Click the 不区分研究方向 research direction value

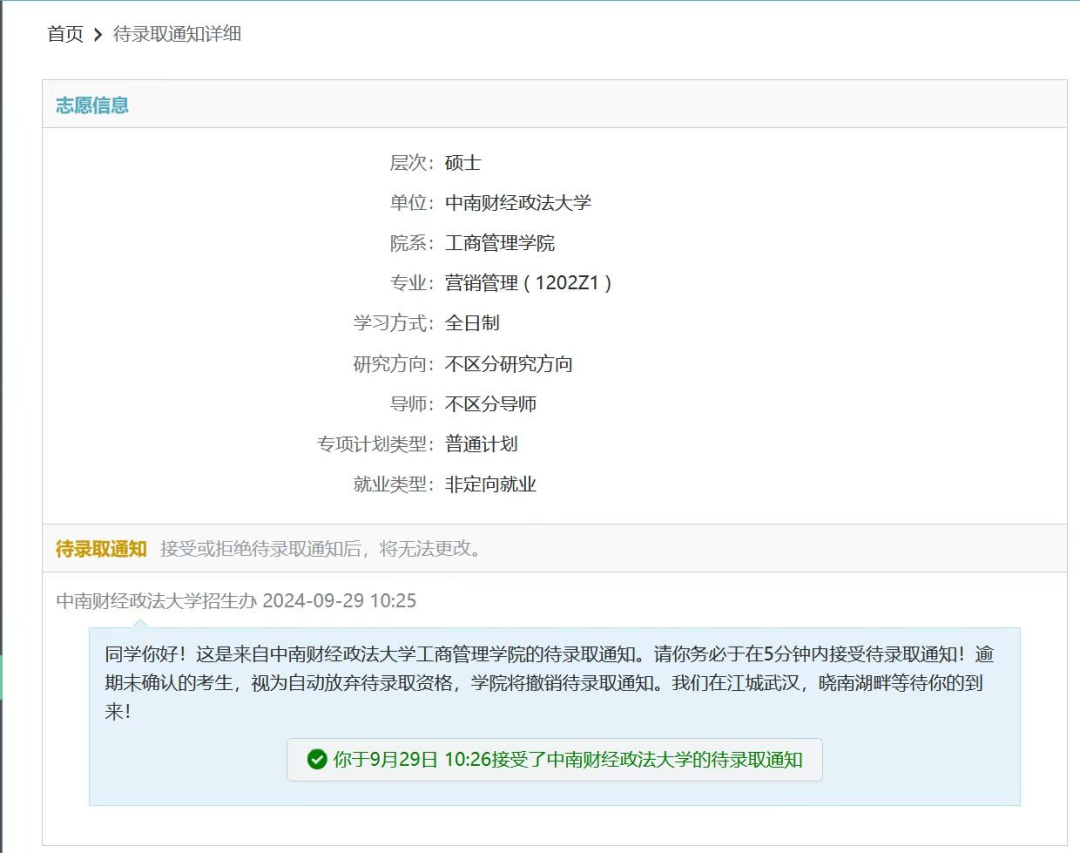(x=509, y=364)
